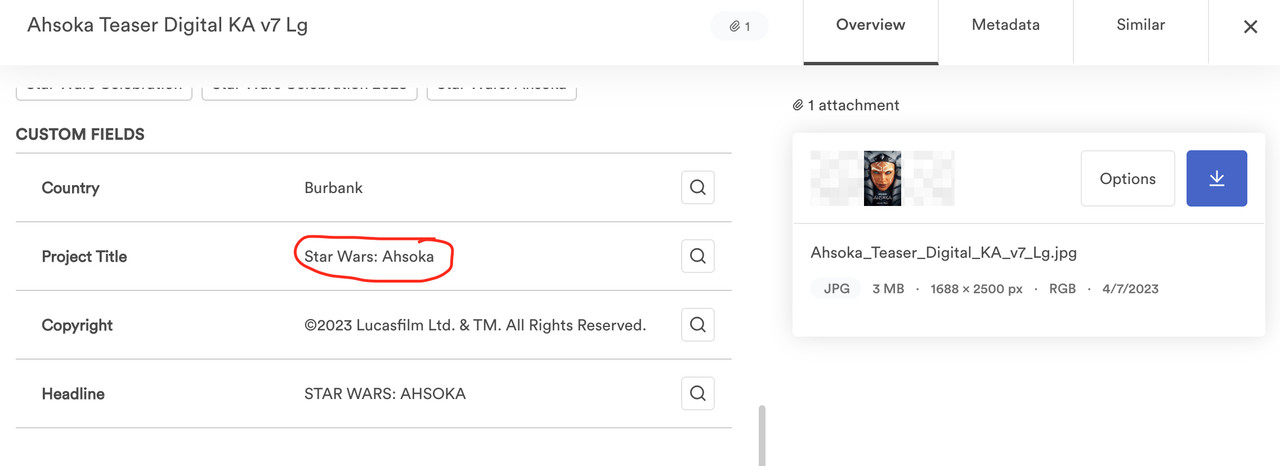Close the asset detail panel

tap(1250, 27)
